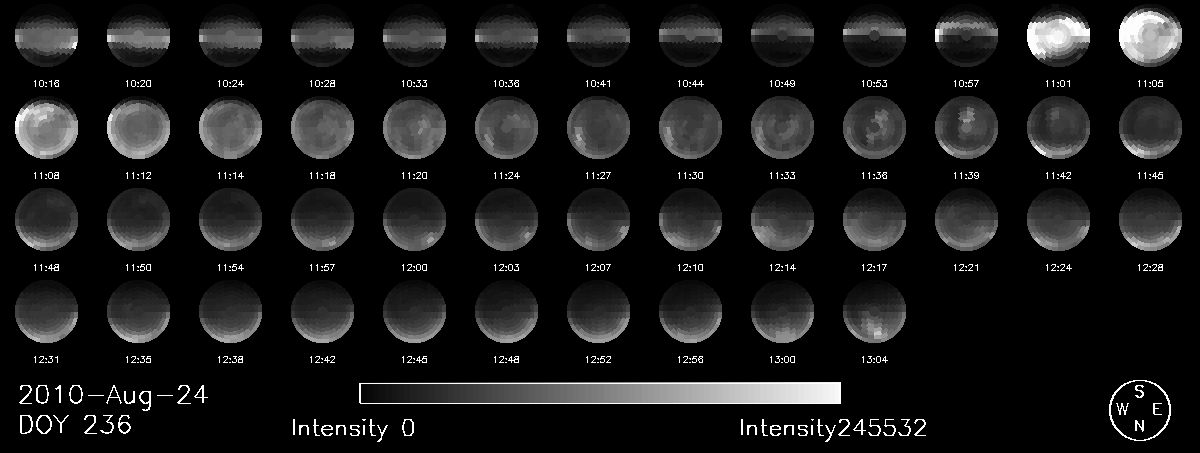The height and width of the screenshot is (453, 1200).
Task: Select the 11:42 disk frame
Action: point(1059,129)
